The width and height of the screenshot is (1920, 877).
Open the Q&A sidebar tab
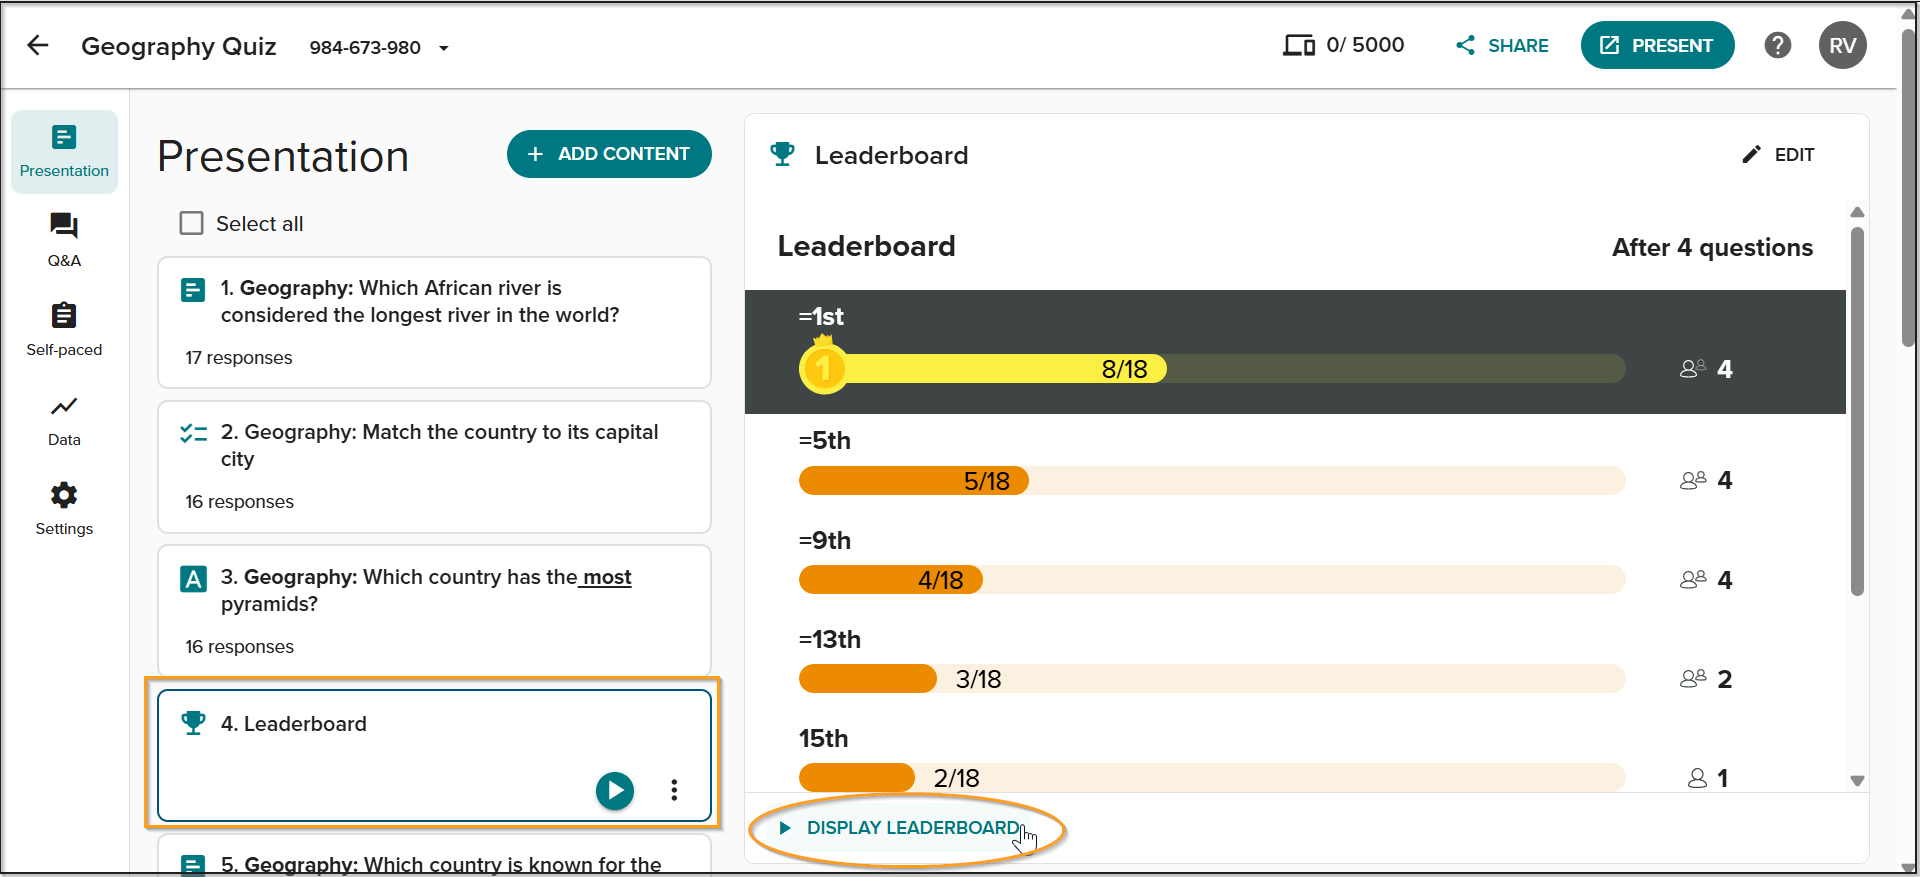coord(64,240)
